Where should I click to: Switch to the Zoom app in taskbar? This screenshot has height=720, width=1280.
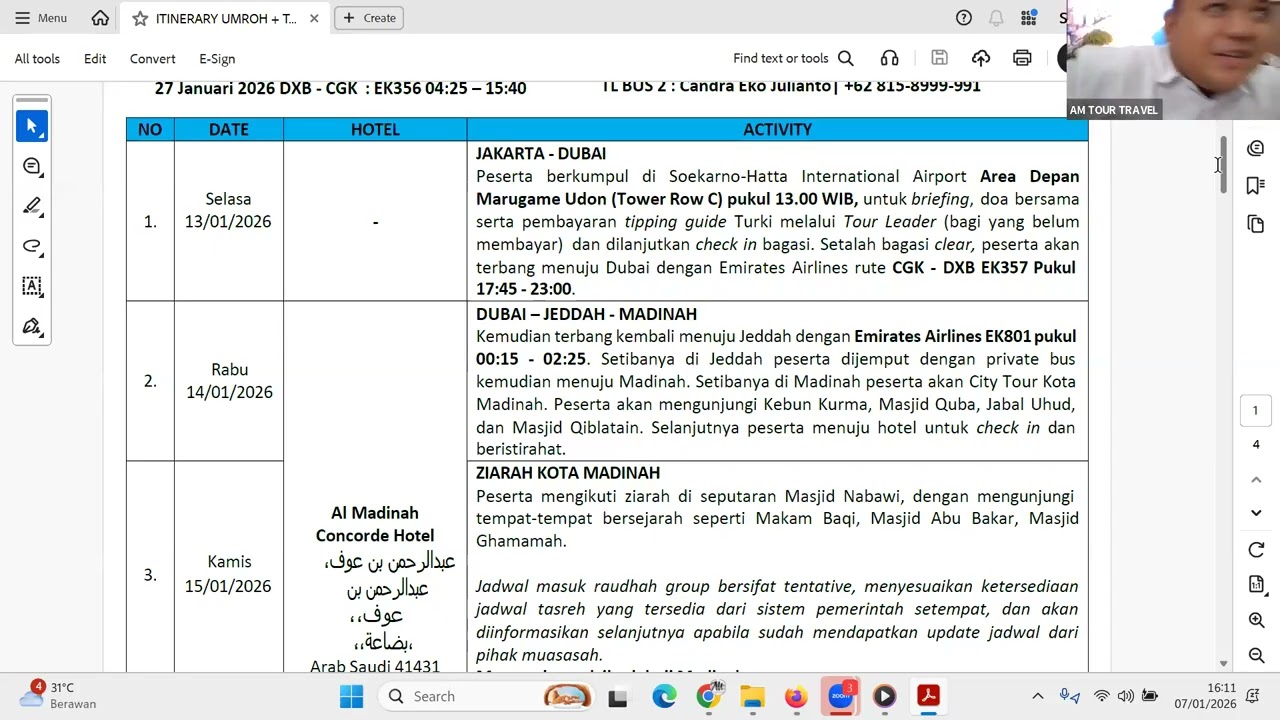click(x=840, y=696)
